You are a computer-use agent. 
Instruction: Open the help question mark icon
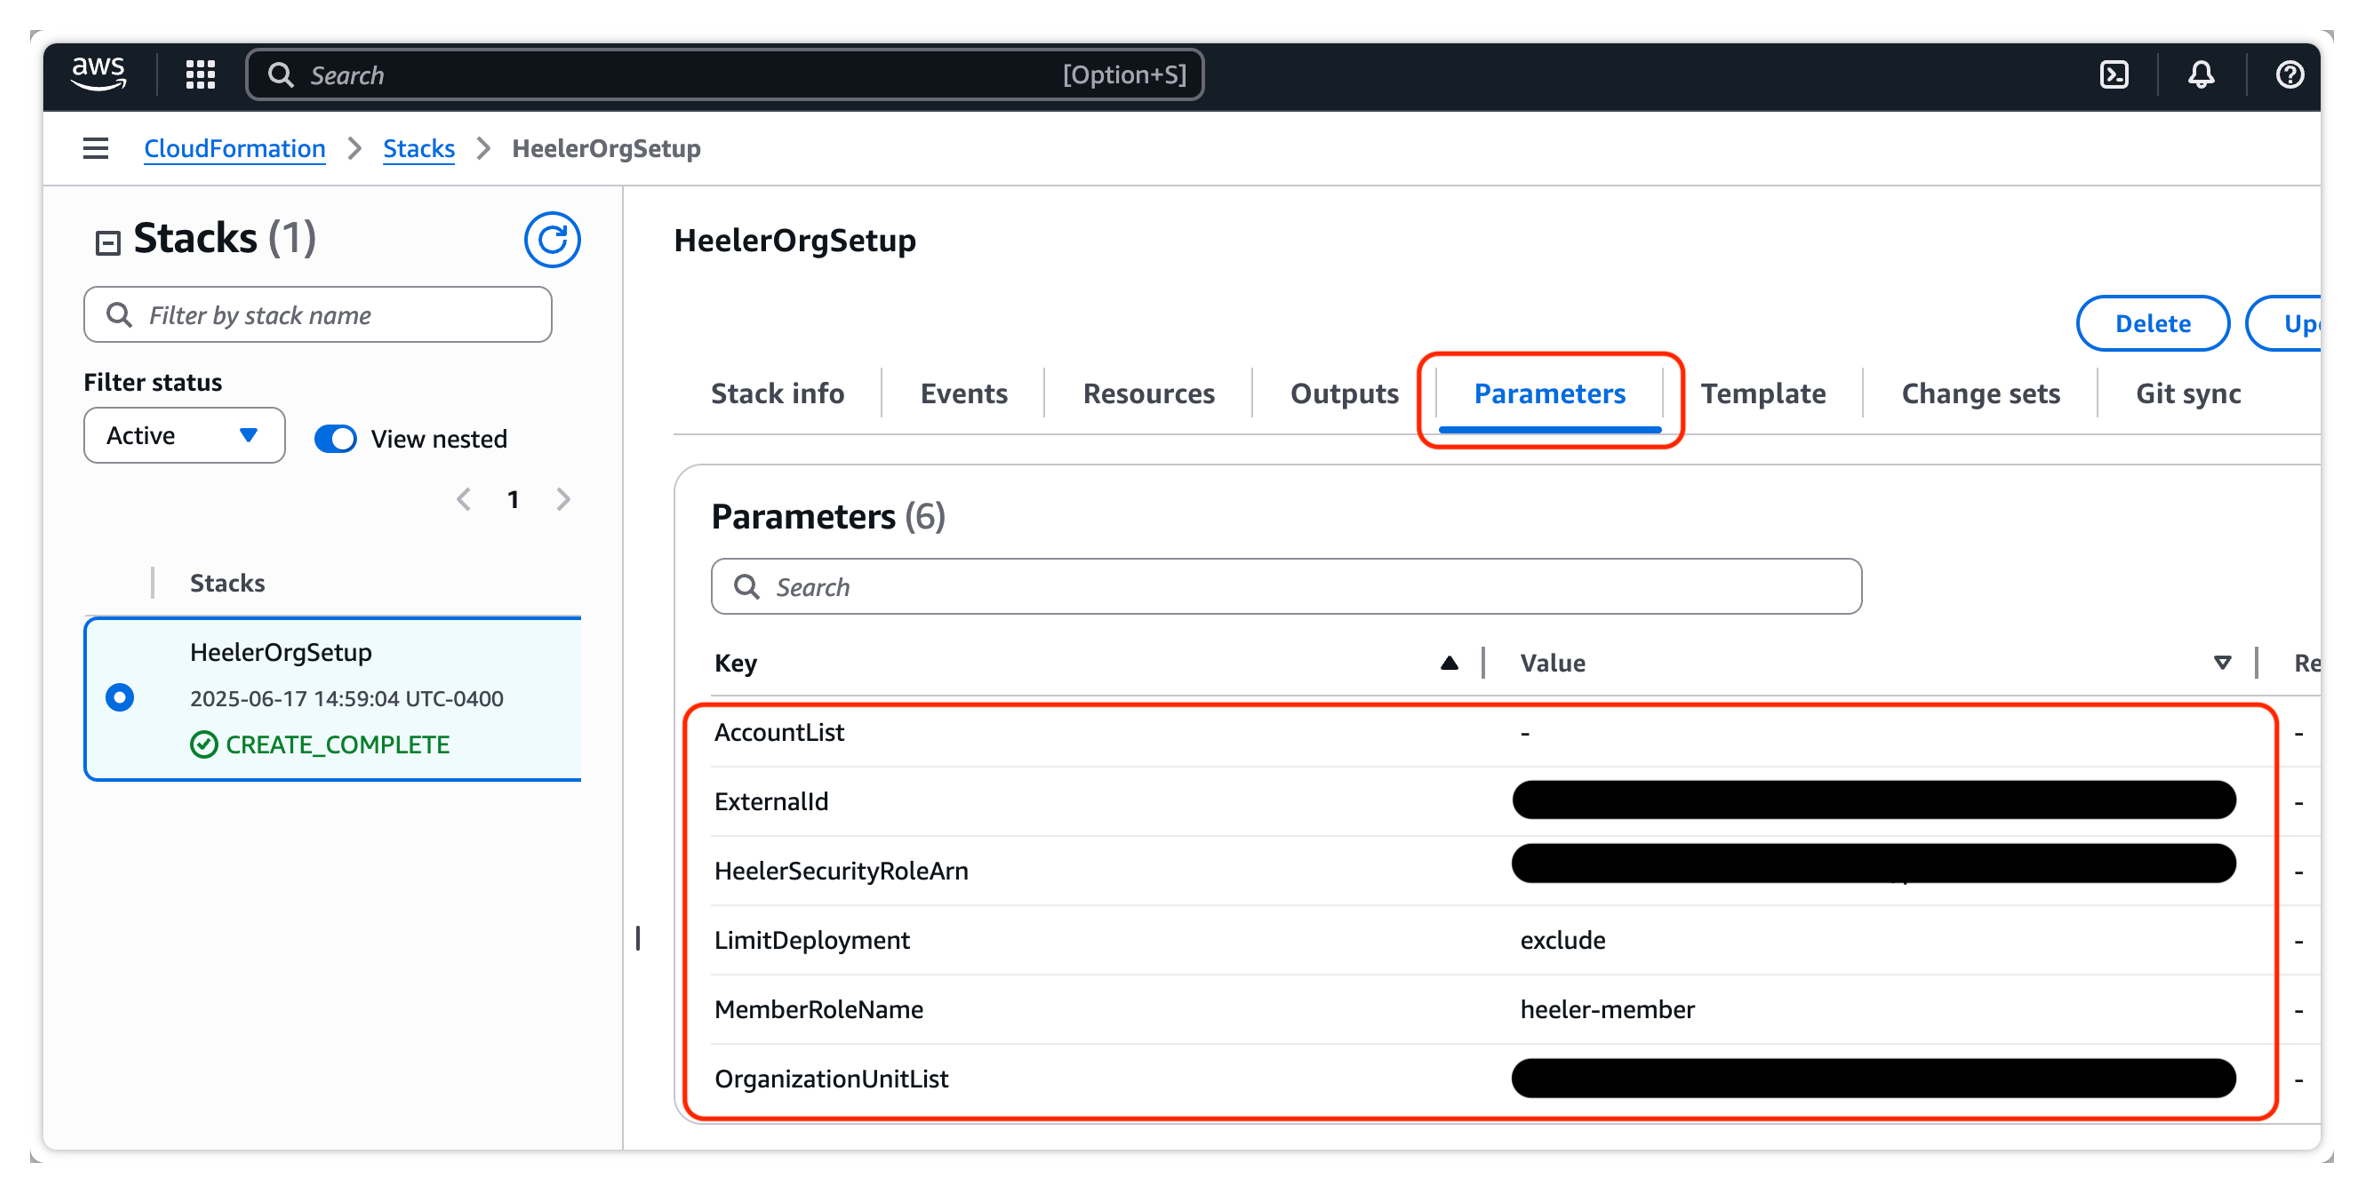(x=2289, y=75)
